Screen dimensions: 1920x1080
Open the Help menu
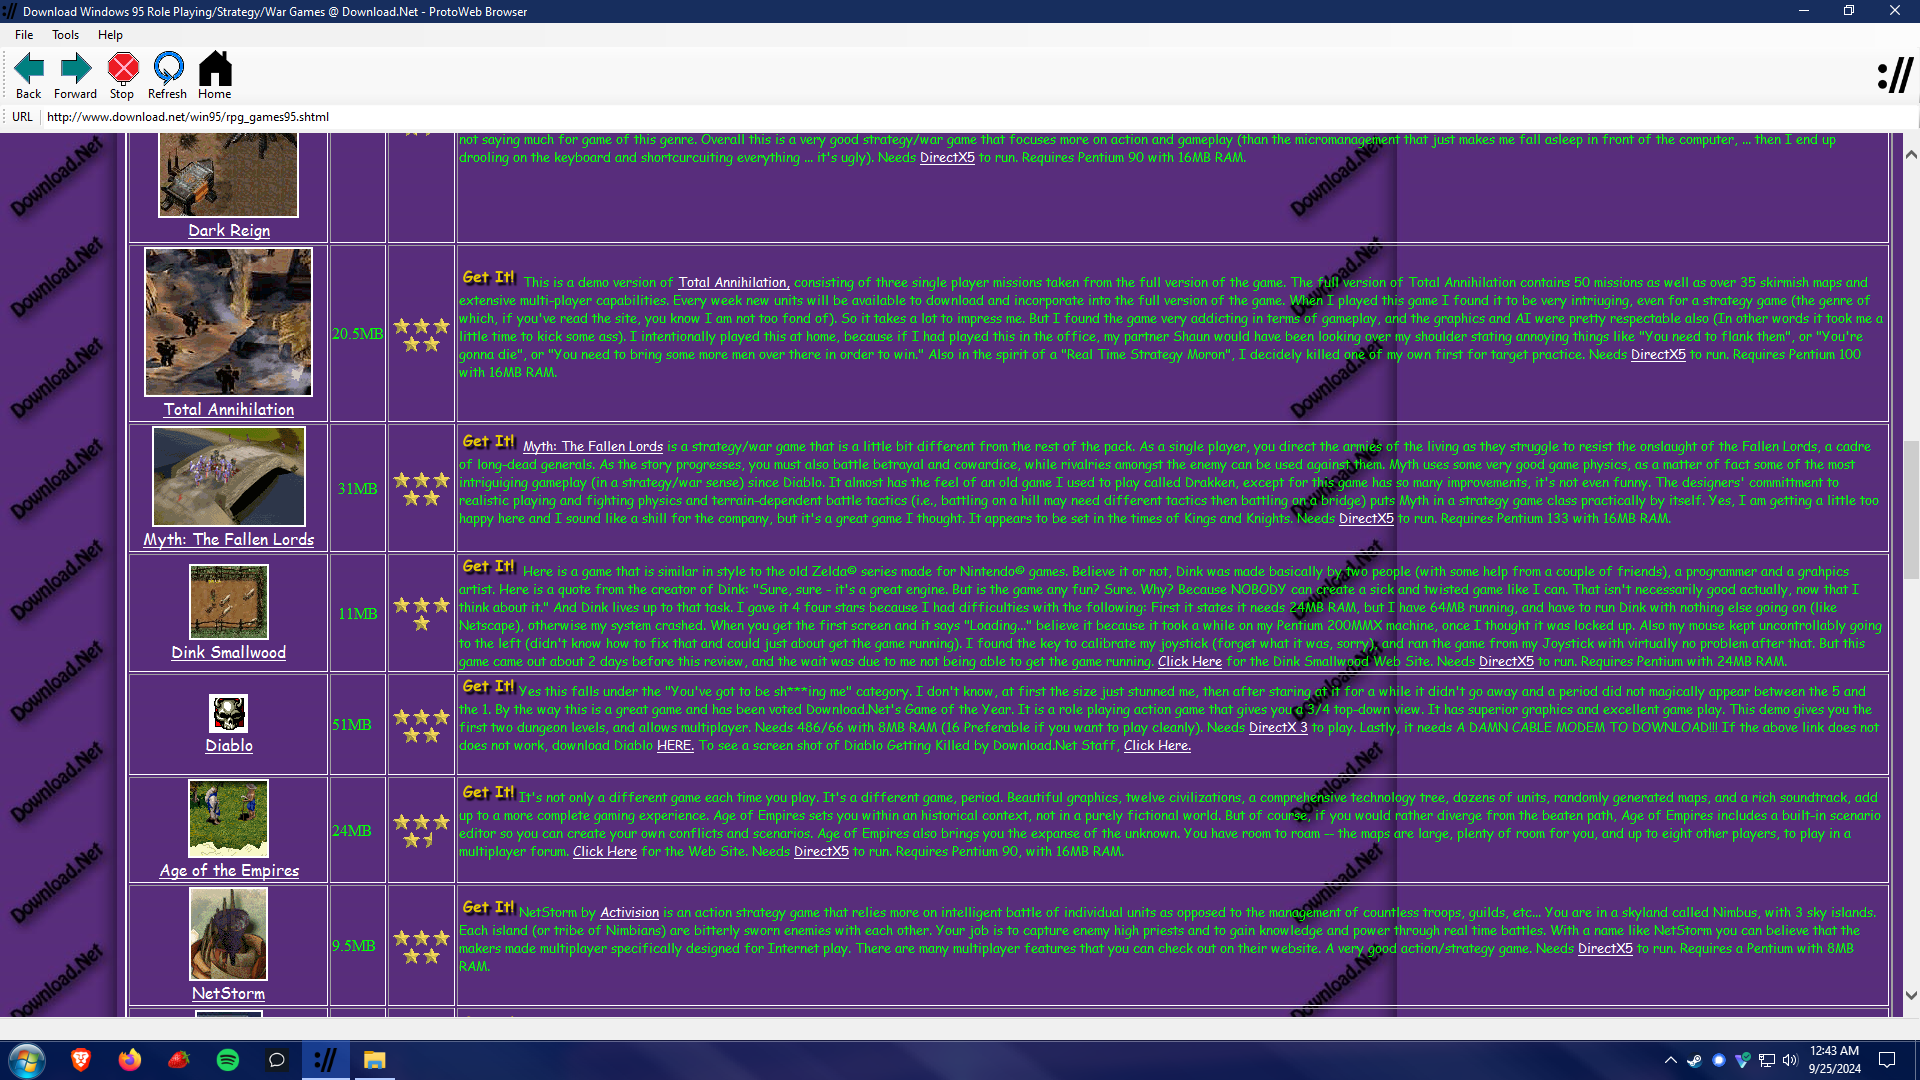[110, 35]
